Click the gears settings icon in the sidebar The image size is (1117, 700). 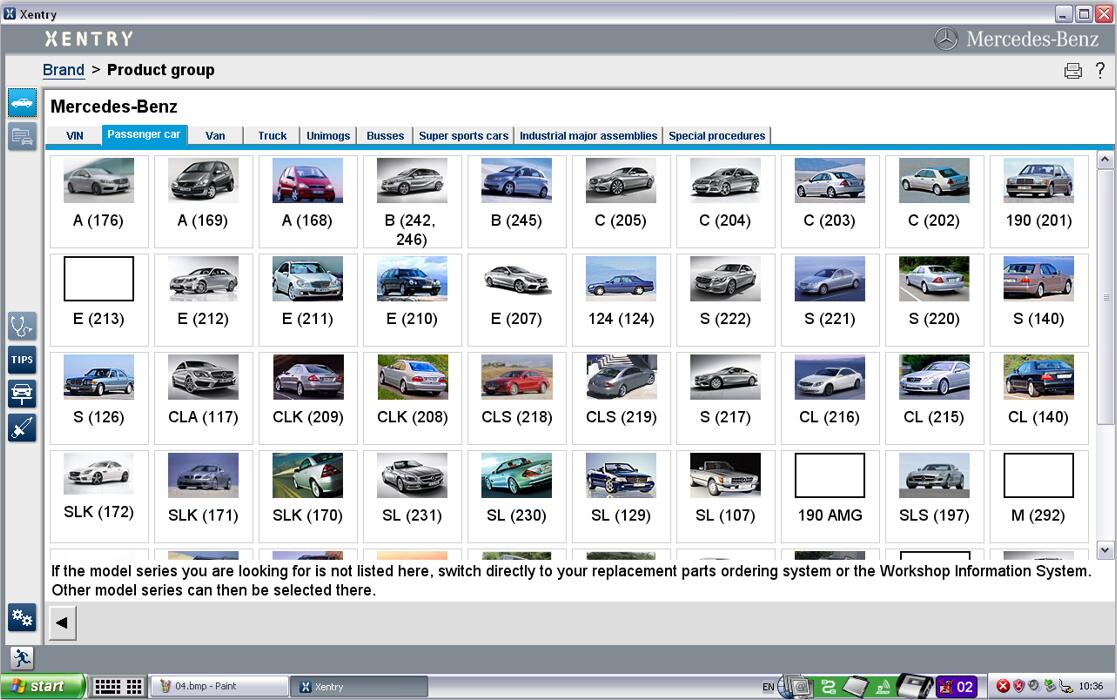point(22,617)
